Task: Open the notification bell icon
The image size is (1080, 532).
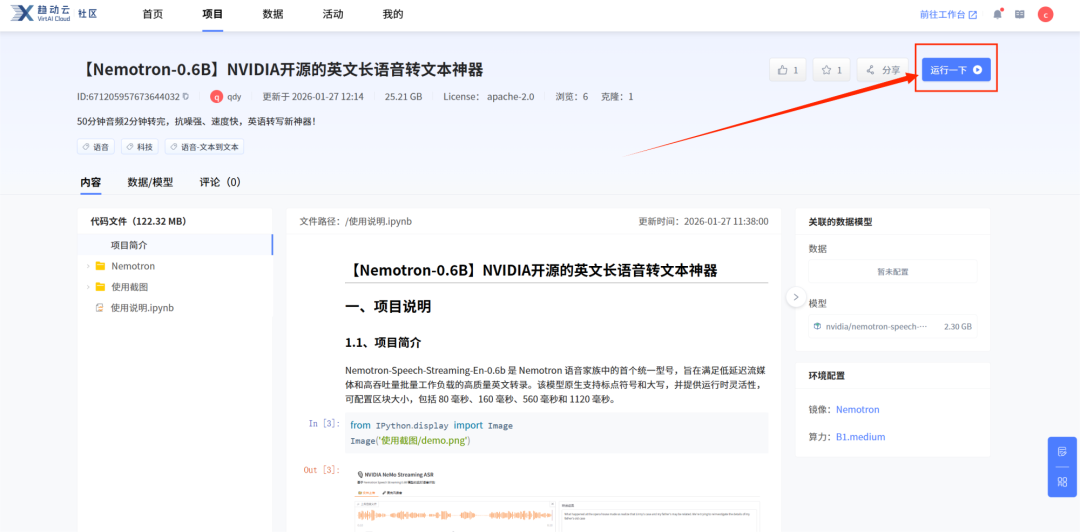Action: [x=997, y=14]
